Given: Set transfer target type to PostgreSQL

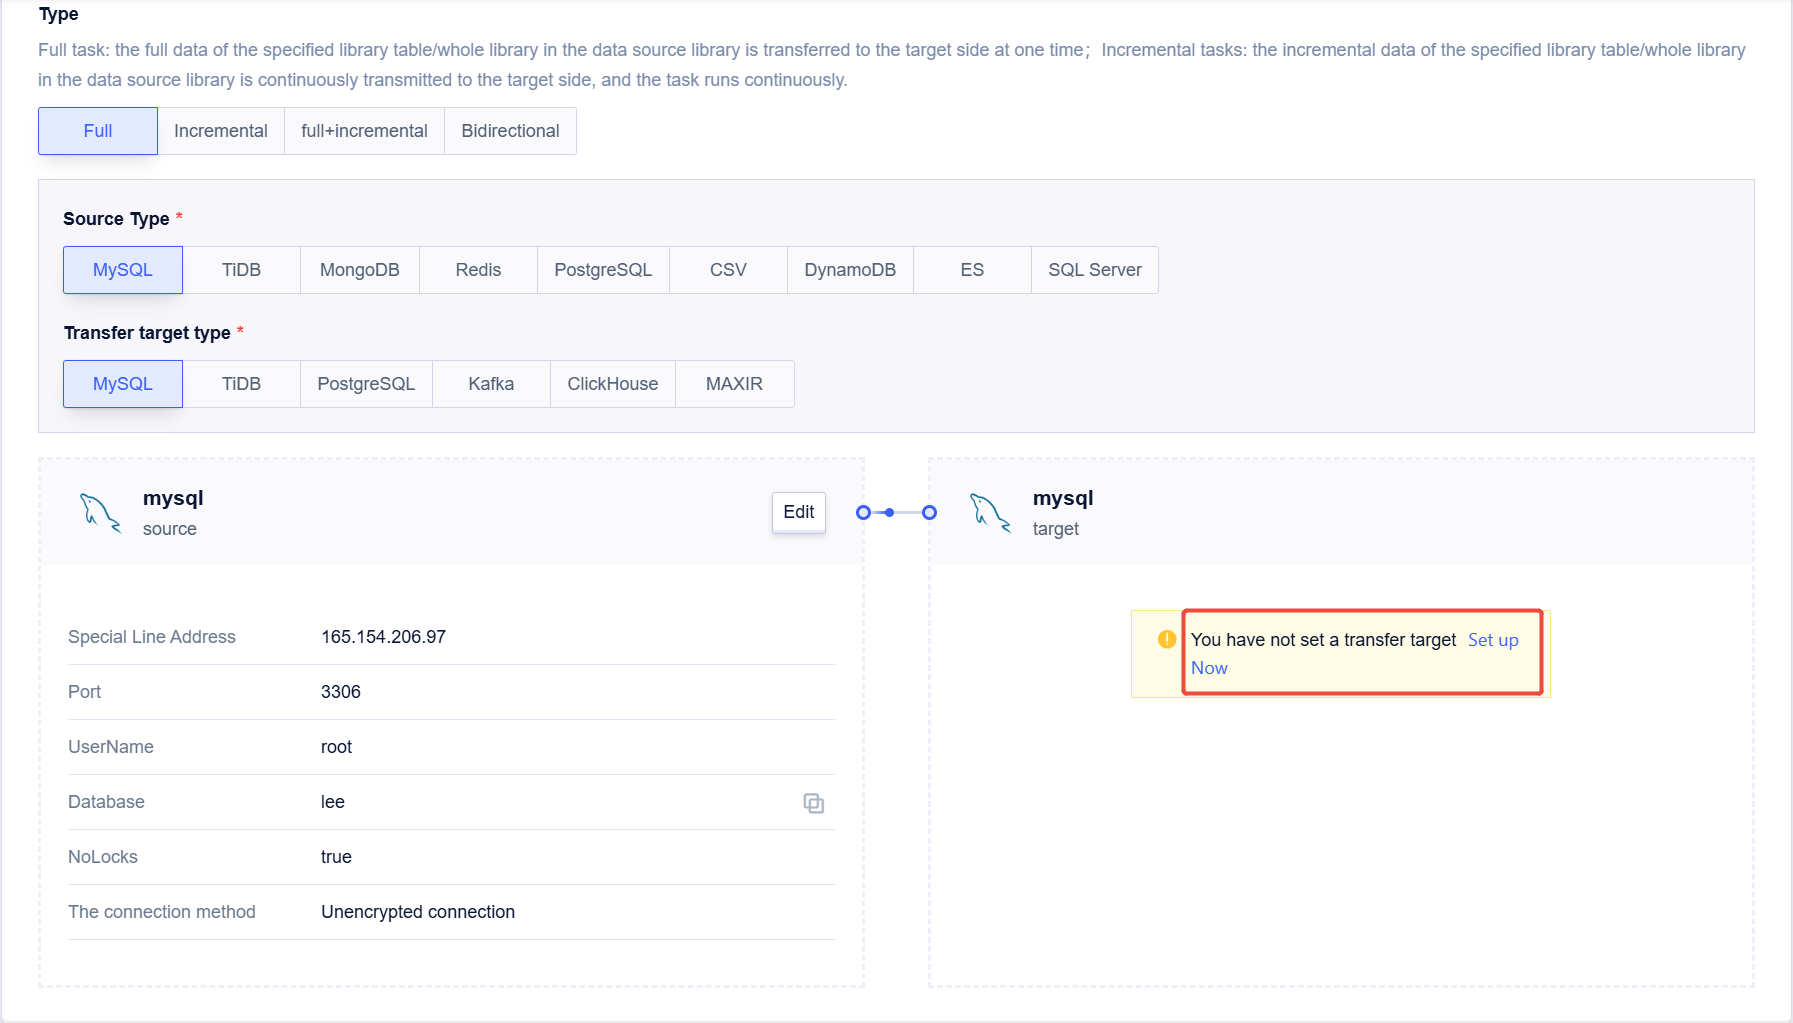Looking at the screenshot, I should pyautogui.click(x=366, y=384).
